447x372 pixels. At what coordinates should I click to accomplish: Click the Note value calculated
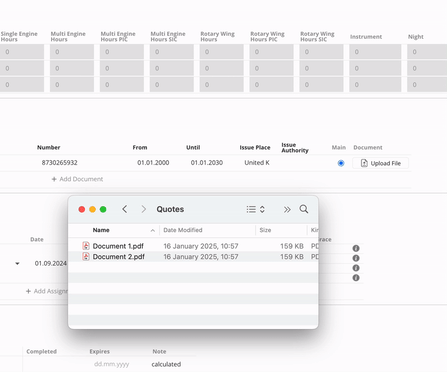pyautogui.click(x=166, y=364)
